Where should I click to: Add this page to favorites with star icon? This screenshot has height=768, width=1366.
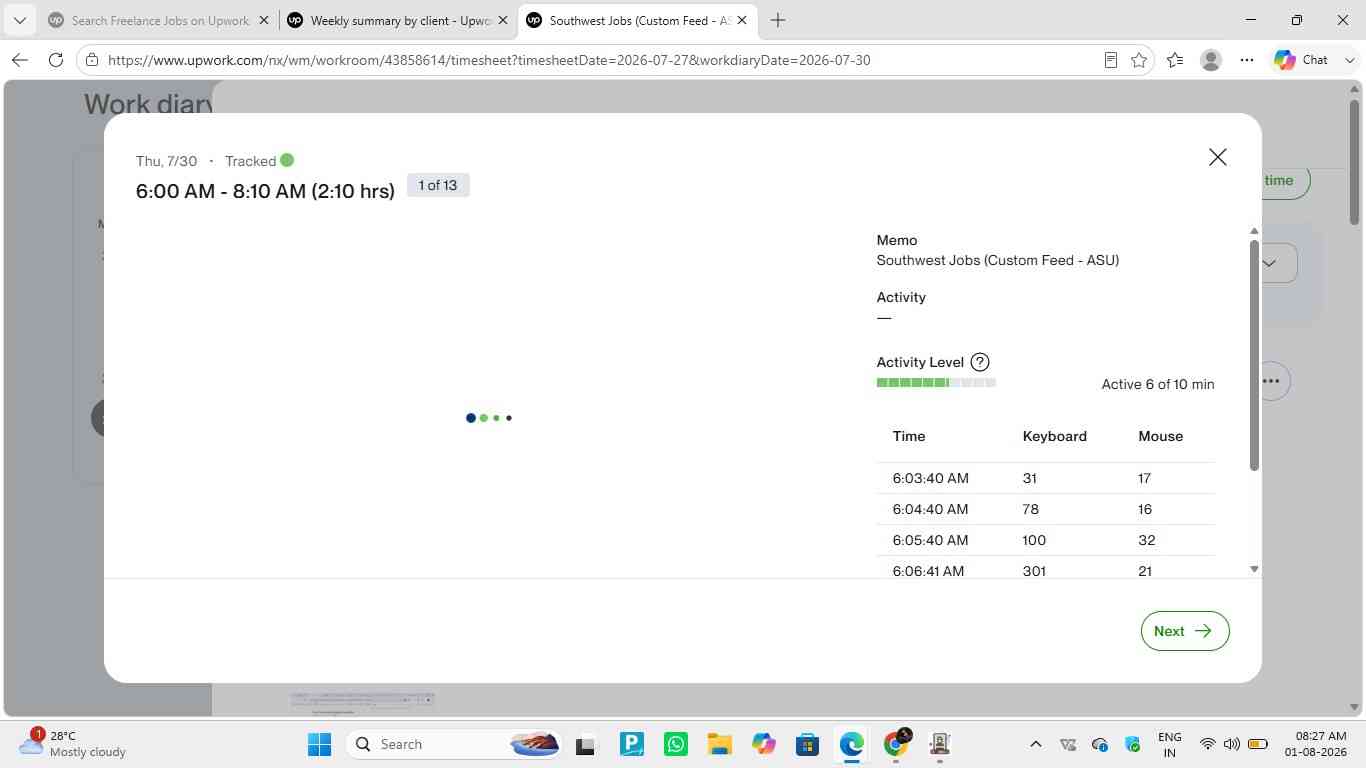coord(1138,60)
